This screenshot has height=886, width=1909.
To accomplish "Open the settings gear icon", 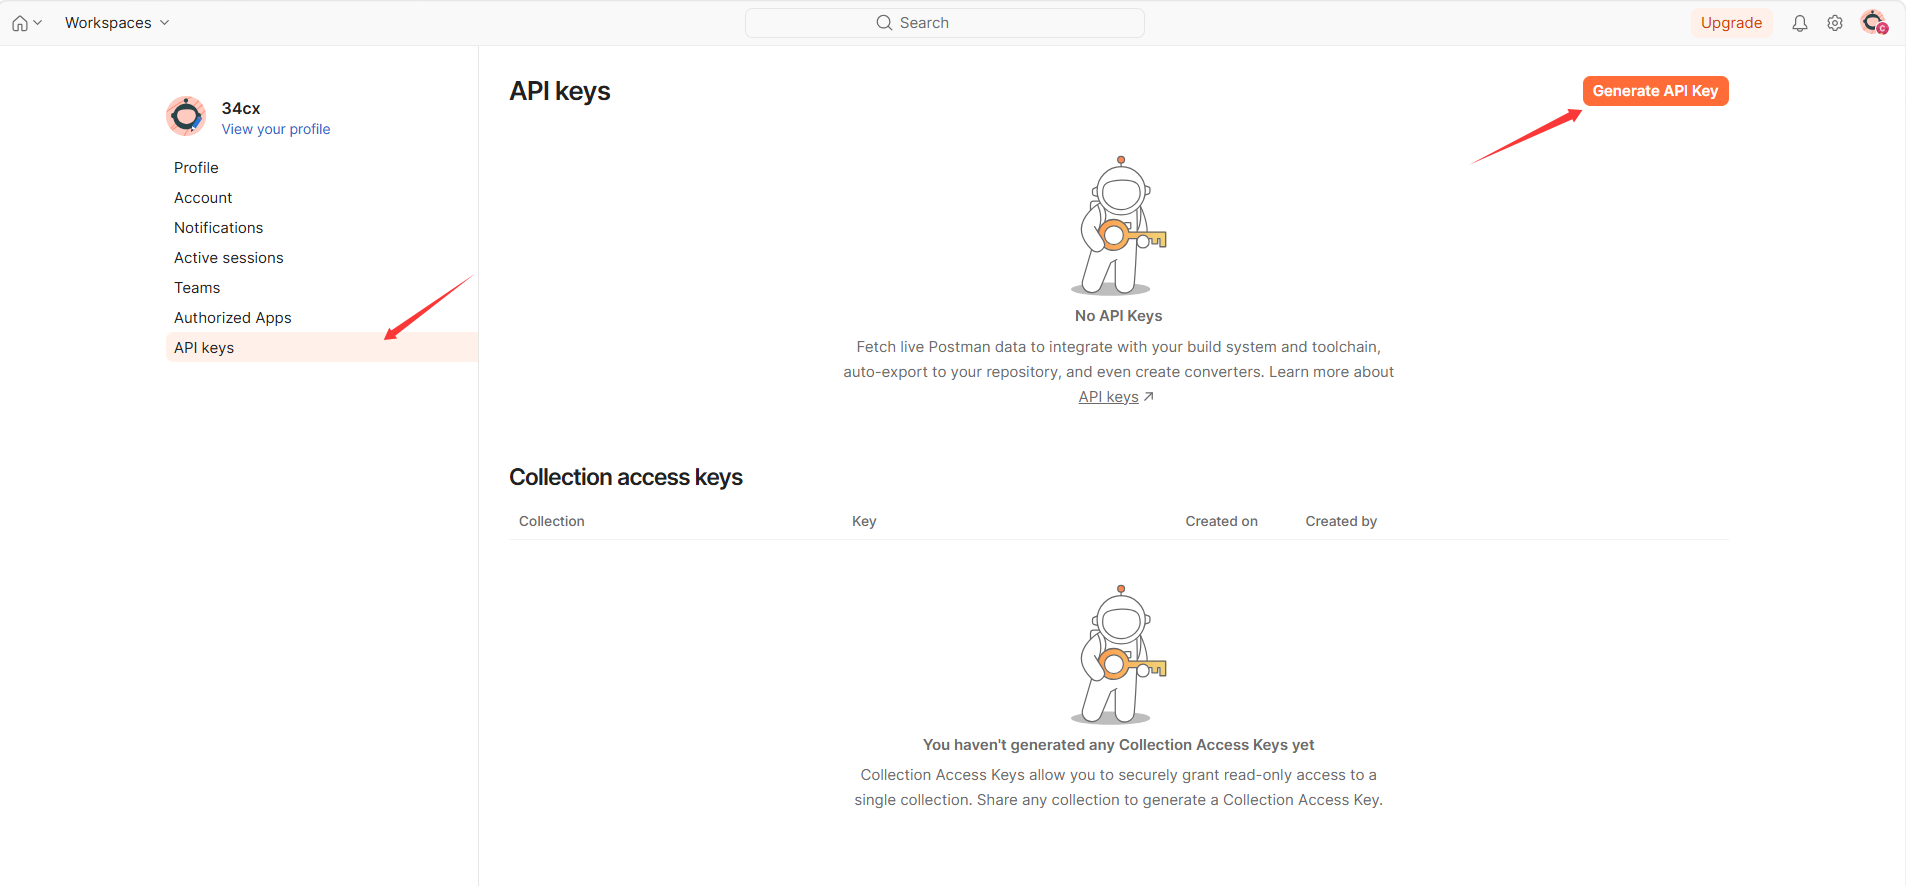I will tap(1835, 23).
